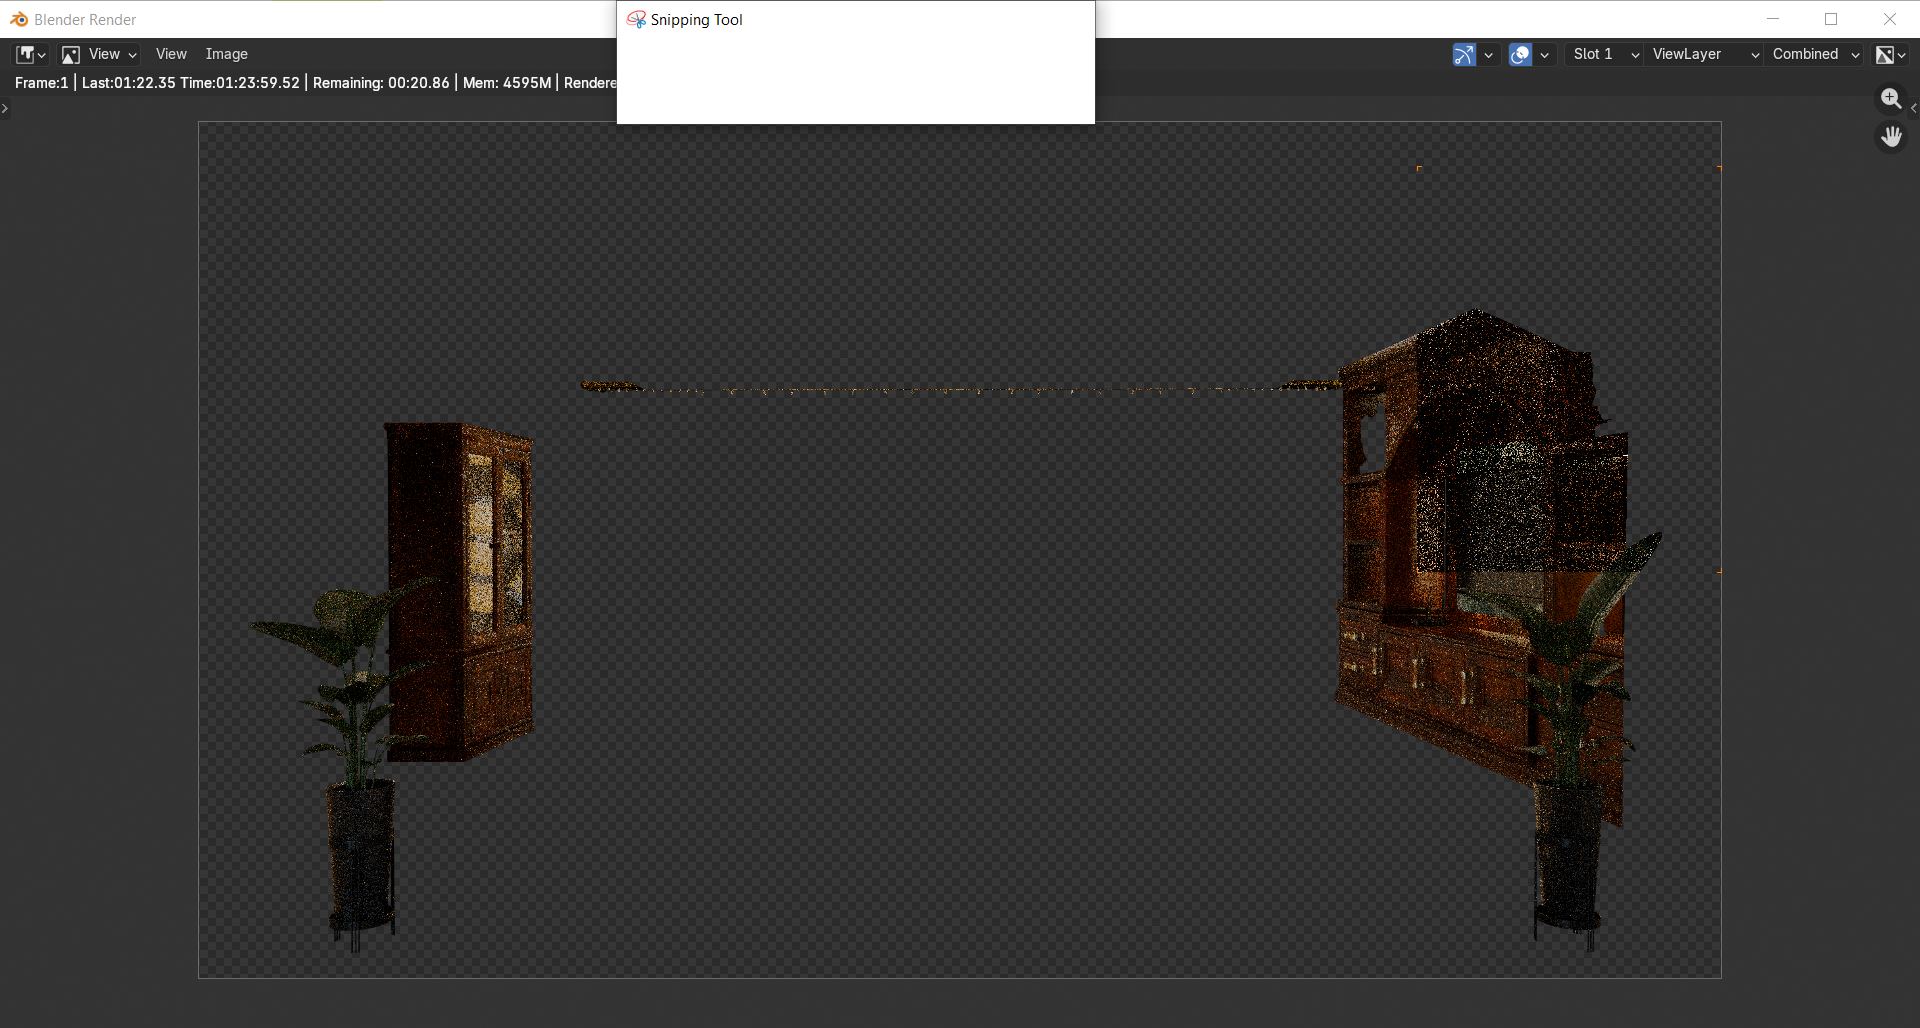This screenshot has width=1920, height=1028.
Task: Open the image editor View mode dropdown
Action: pos(98,54)
